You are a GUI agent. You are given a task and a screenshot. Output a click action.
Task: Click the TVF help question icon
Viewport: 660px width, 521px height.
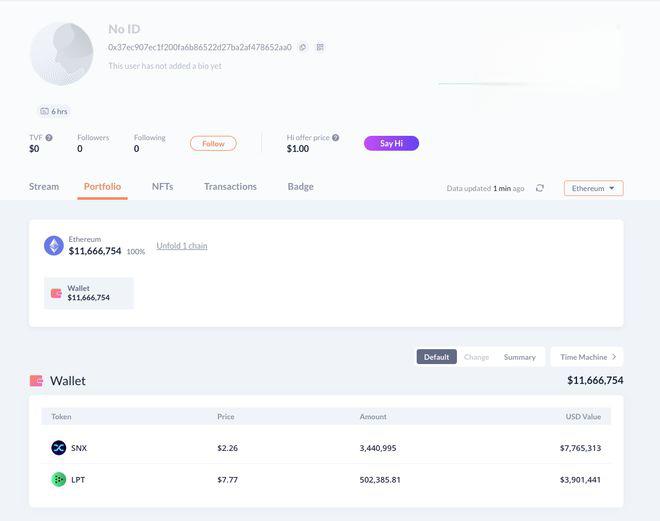pyautogui.click(x=49, y=138)
